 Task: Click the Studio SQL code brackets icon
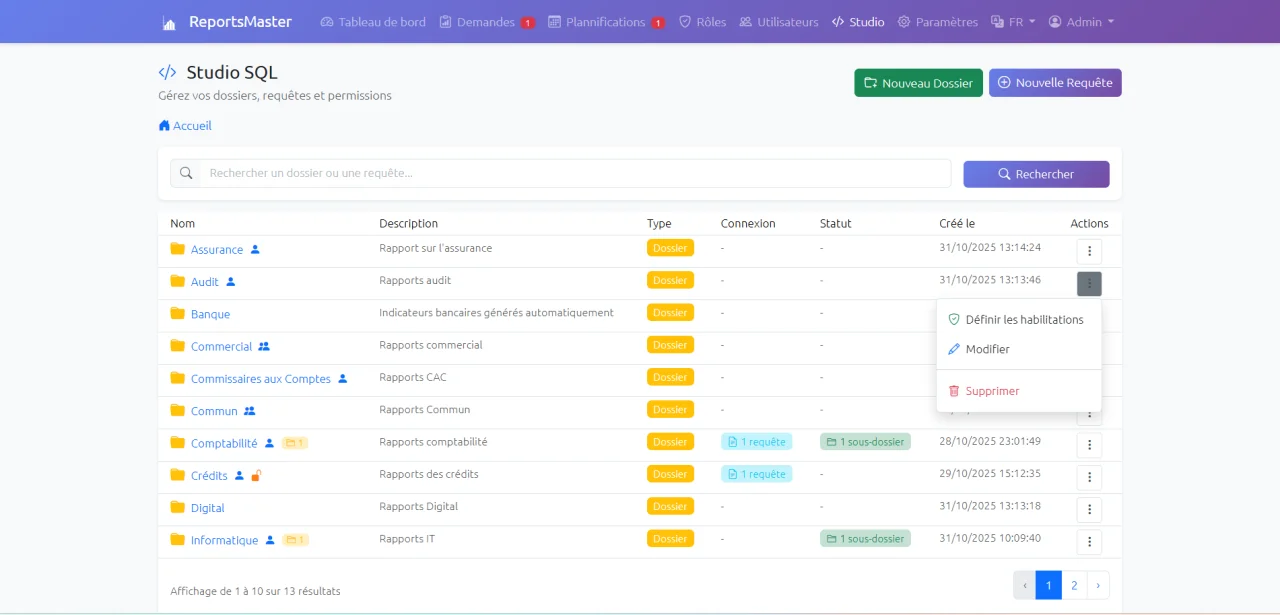click(x=167, y=72)
